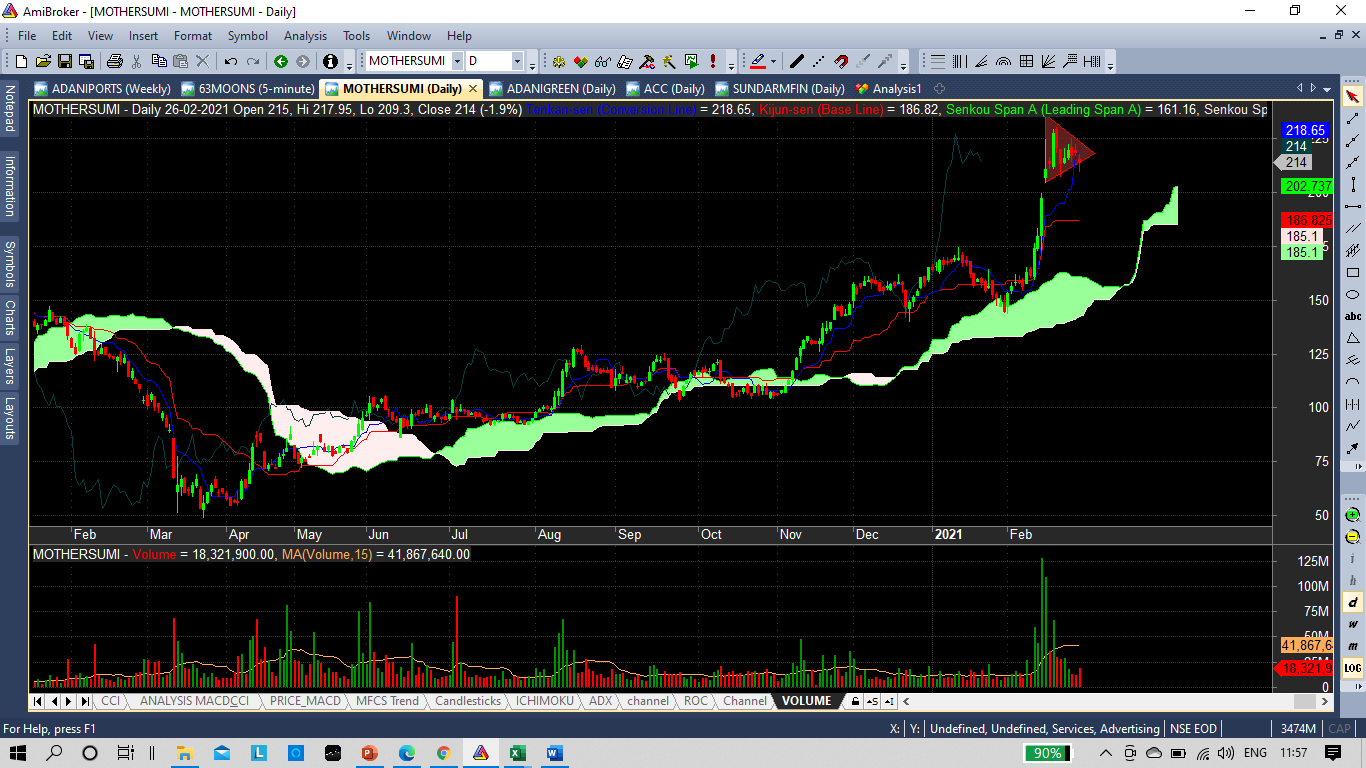Open the pen color dropdown arrow

[773, 61]
